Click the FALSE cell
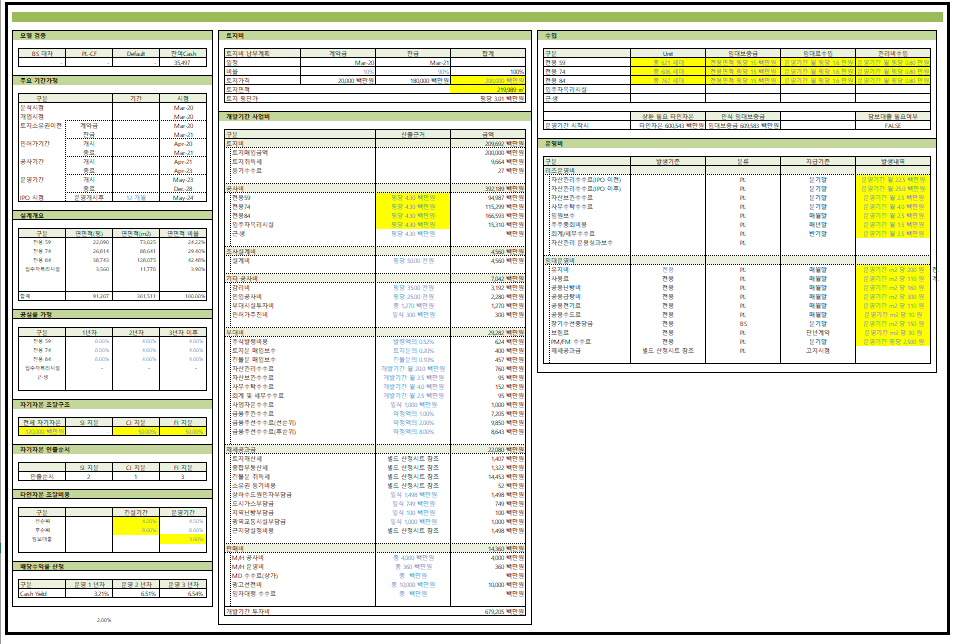The image size is (958, 644). (x=893, y=125)
